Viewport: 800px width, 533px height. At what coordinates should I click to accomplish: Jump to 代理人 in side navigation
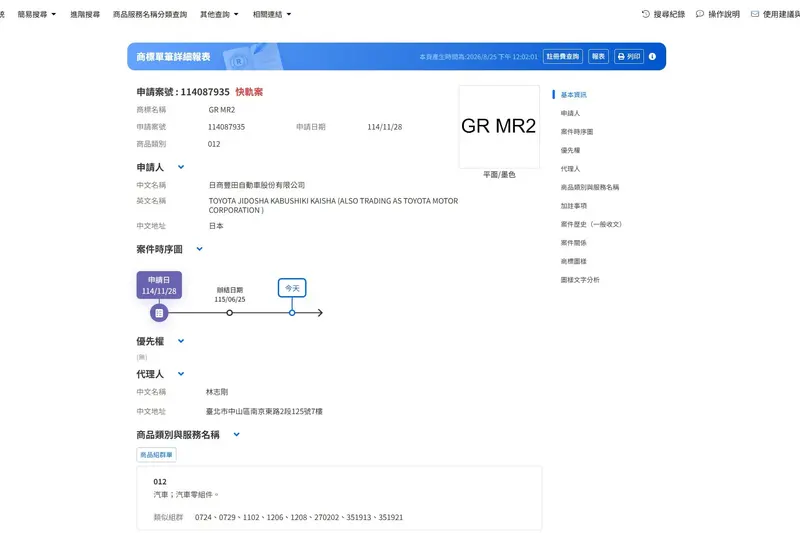(570, 169)
